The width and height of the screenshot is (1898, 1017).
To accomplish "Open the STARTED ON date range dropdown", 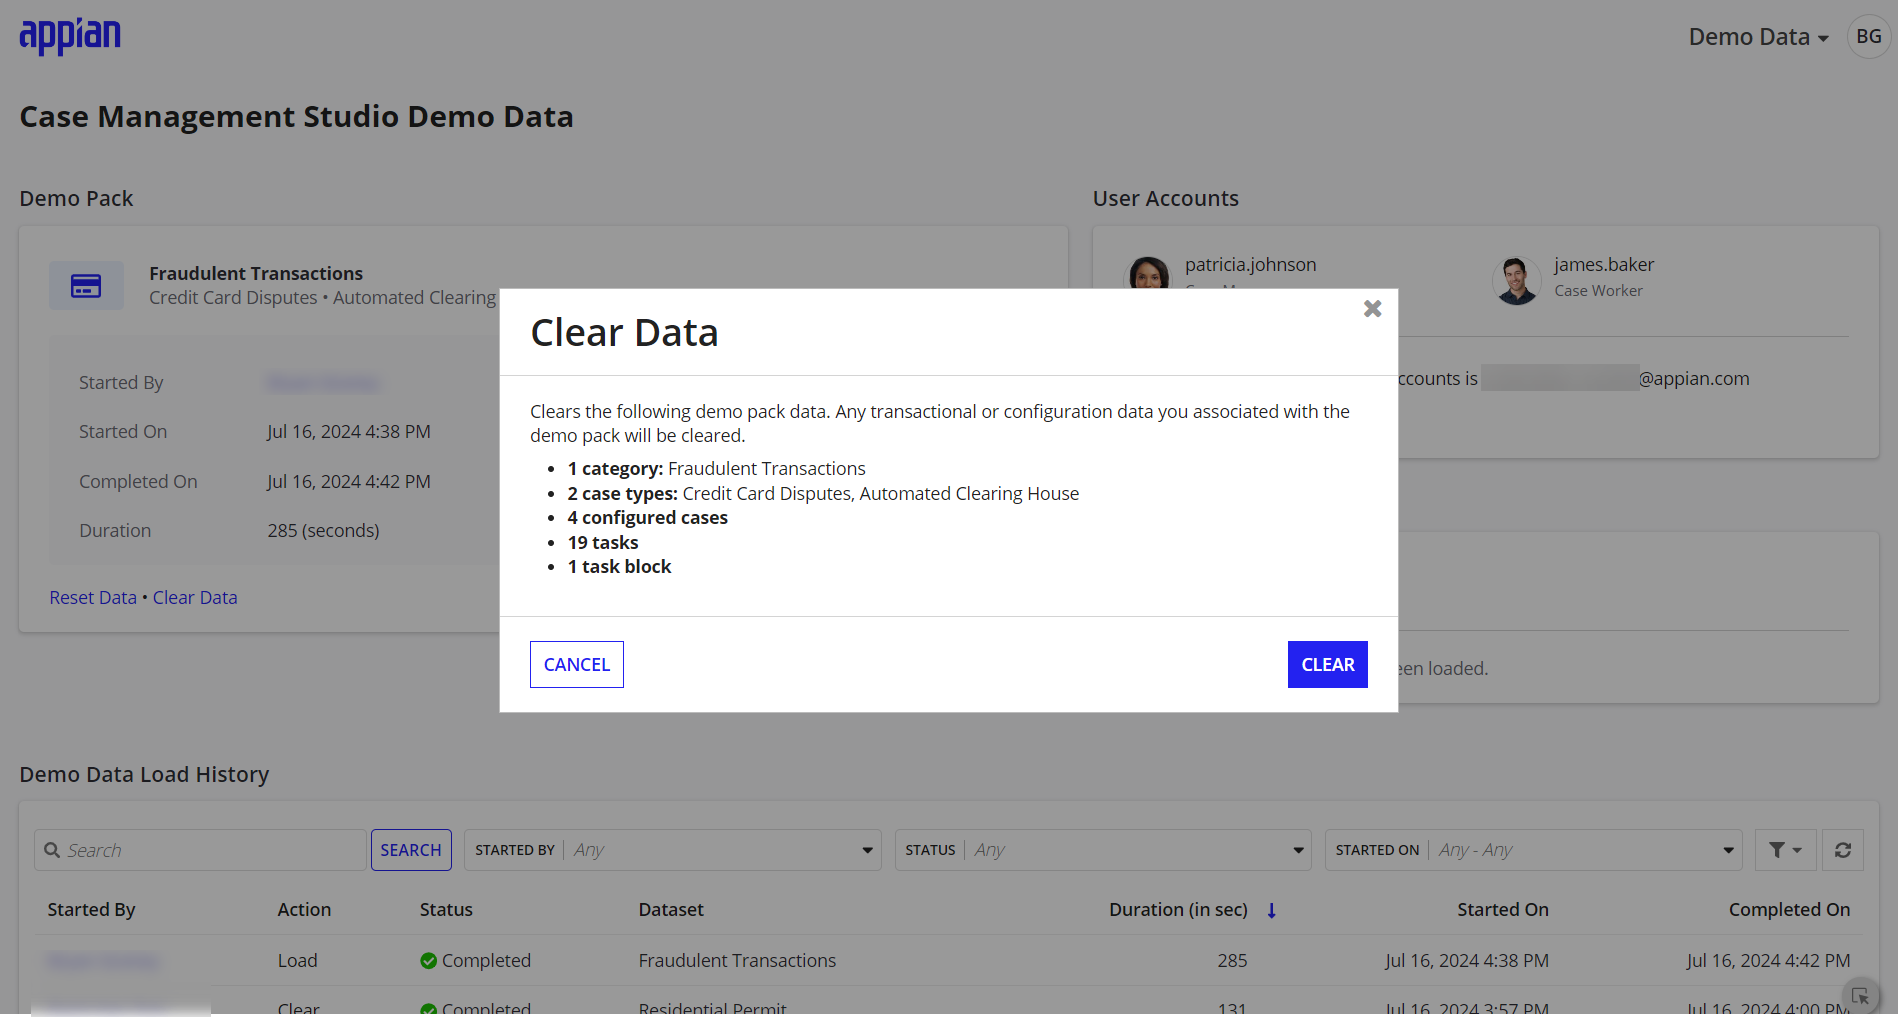I will click(x=1534, y=850).
